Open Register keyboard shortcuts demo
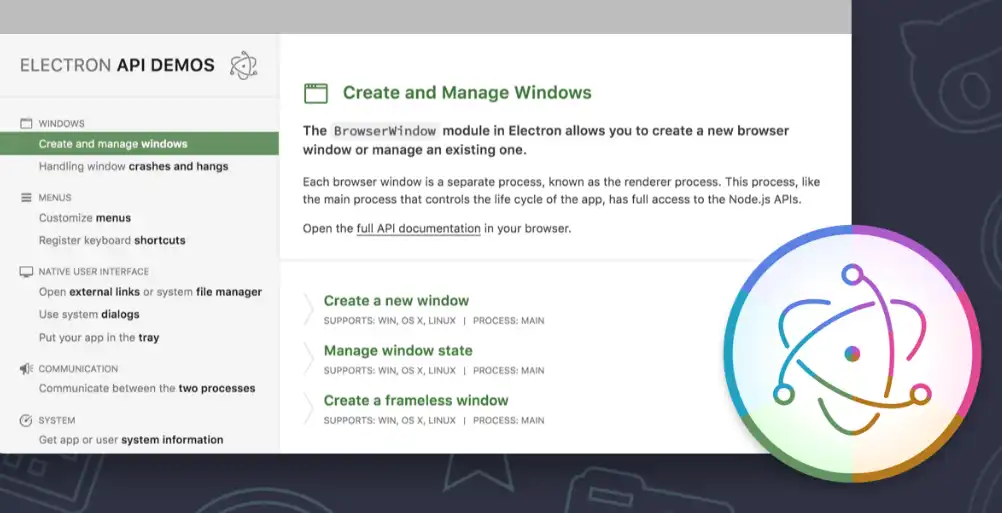The image size is (1002, 513). (x=112, y=240)
